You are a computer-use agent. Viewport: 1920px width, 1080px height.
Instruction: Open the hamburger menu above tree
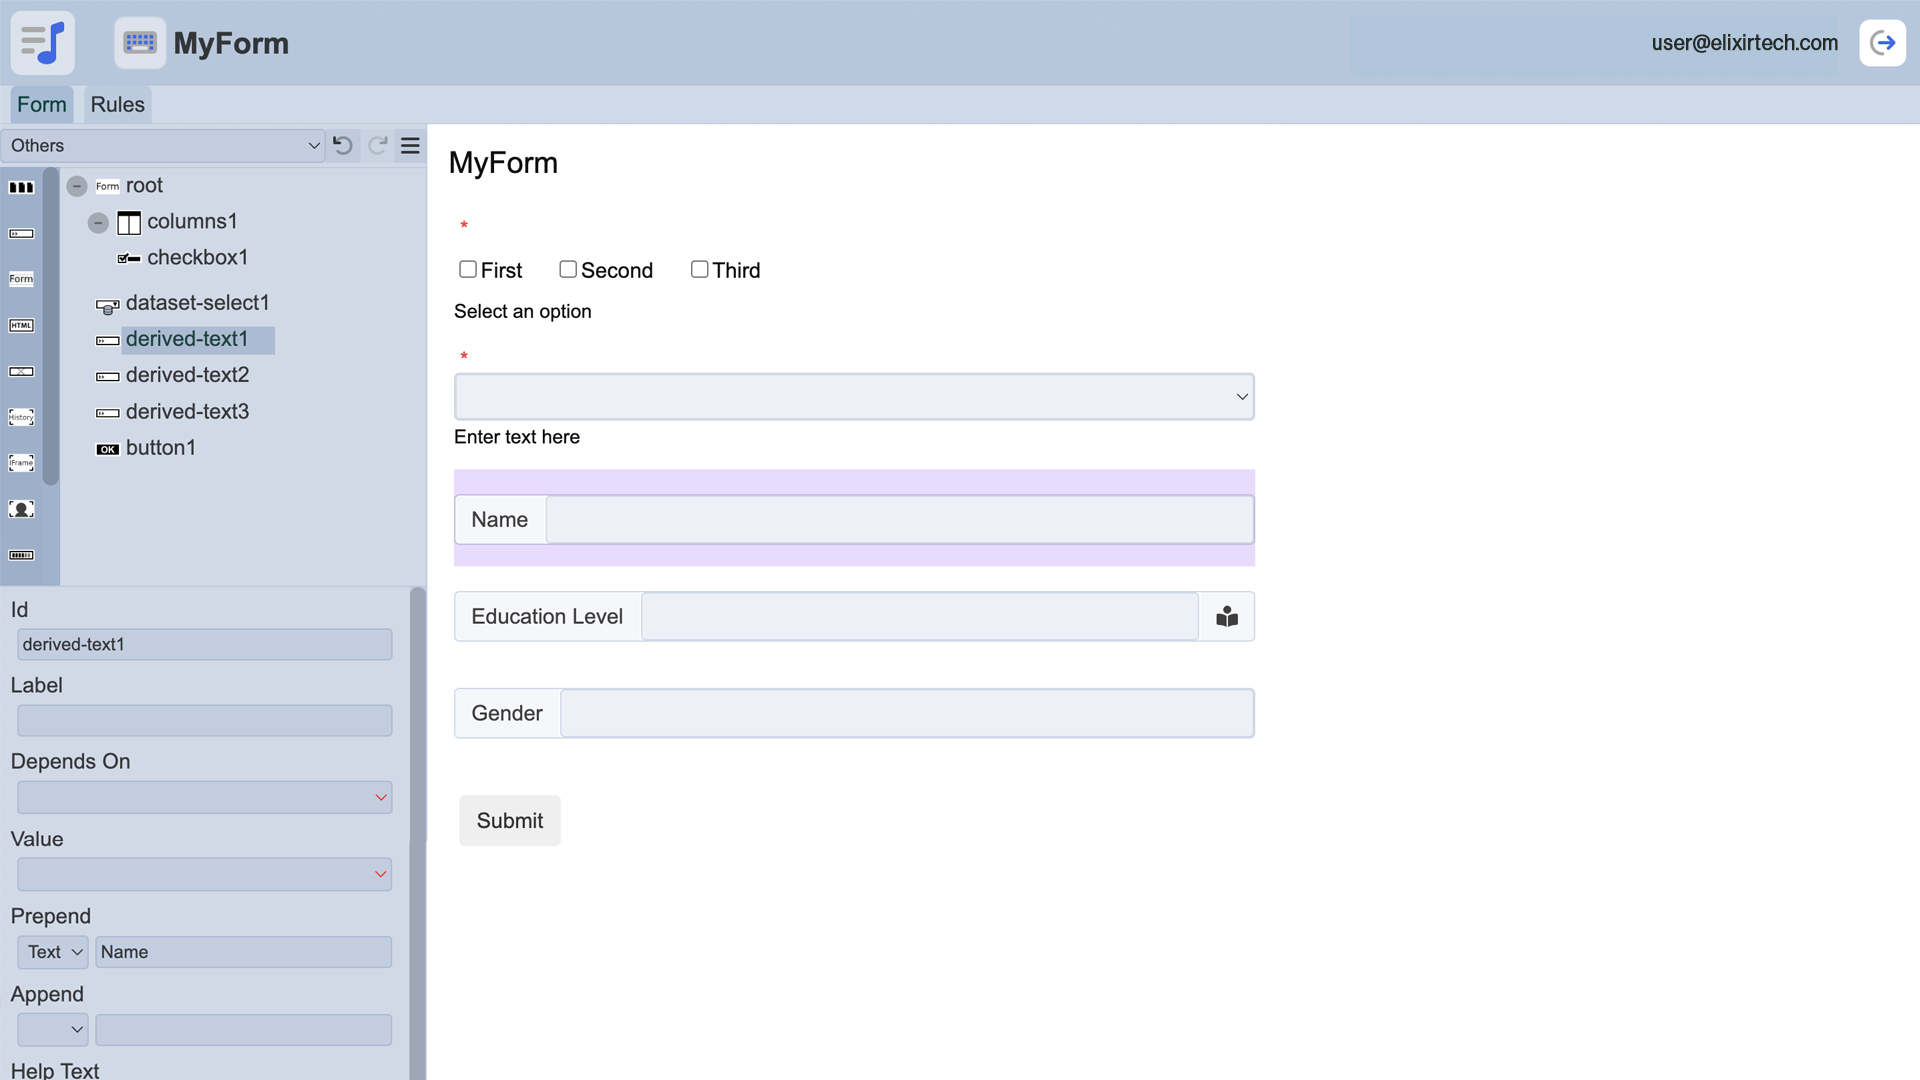point(410,146)
